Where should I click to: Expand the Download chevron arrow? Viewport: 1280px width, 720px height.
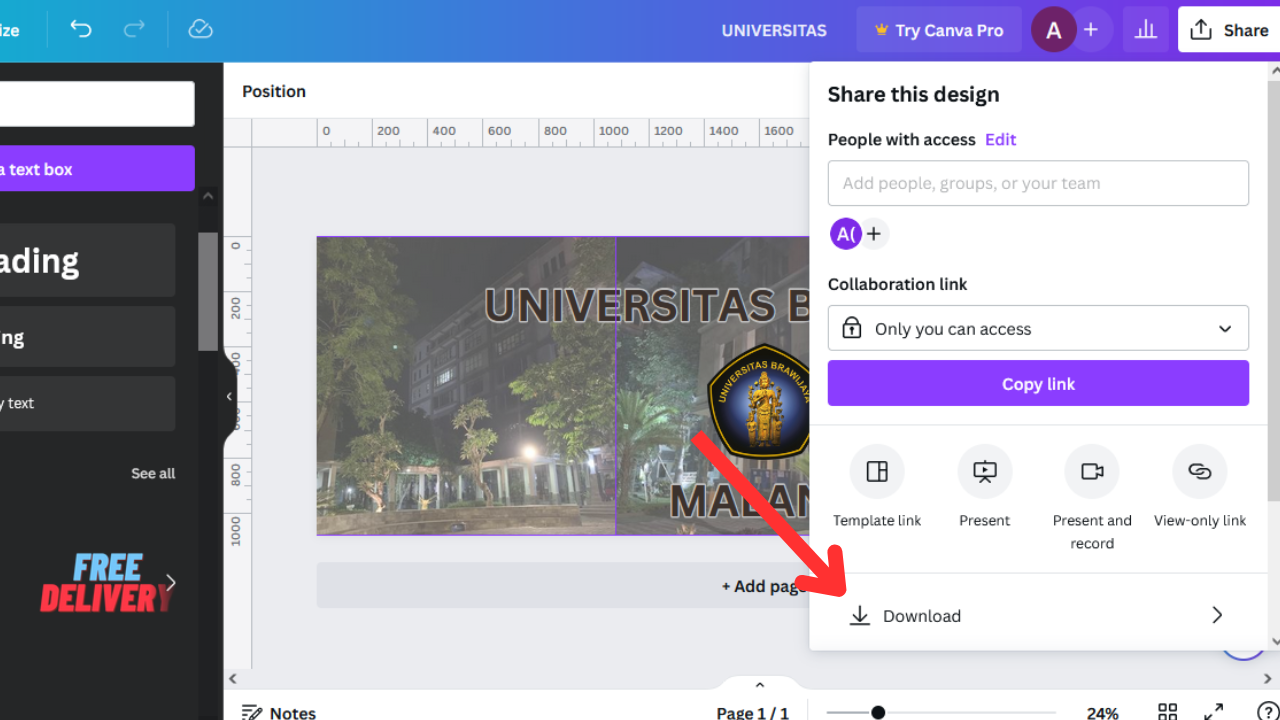(x=1217, y=615)
